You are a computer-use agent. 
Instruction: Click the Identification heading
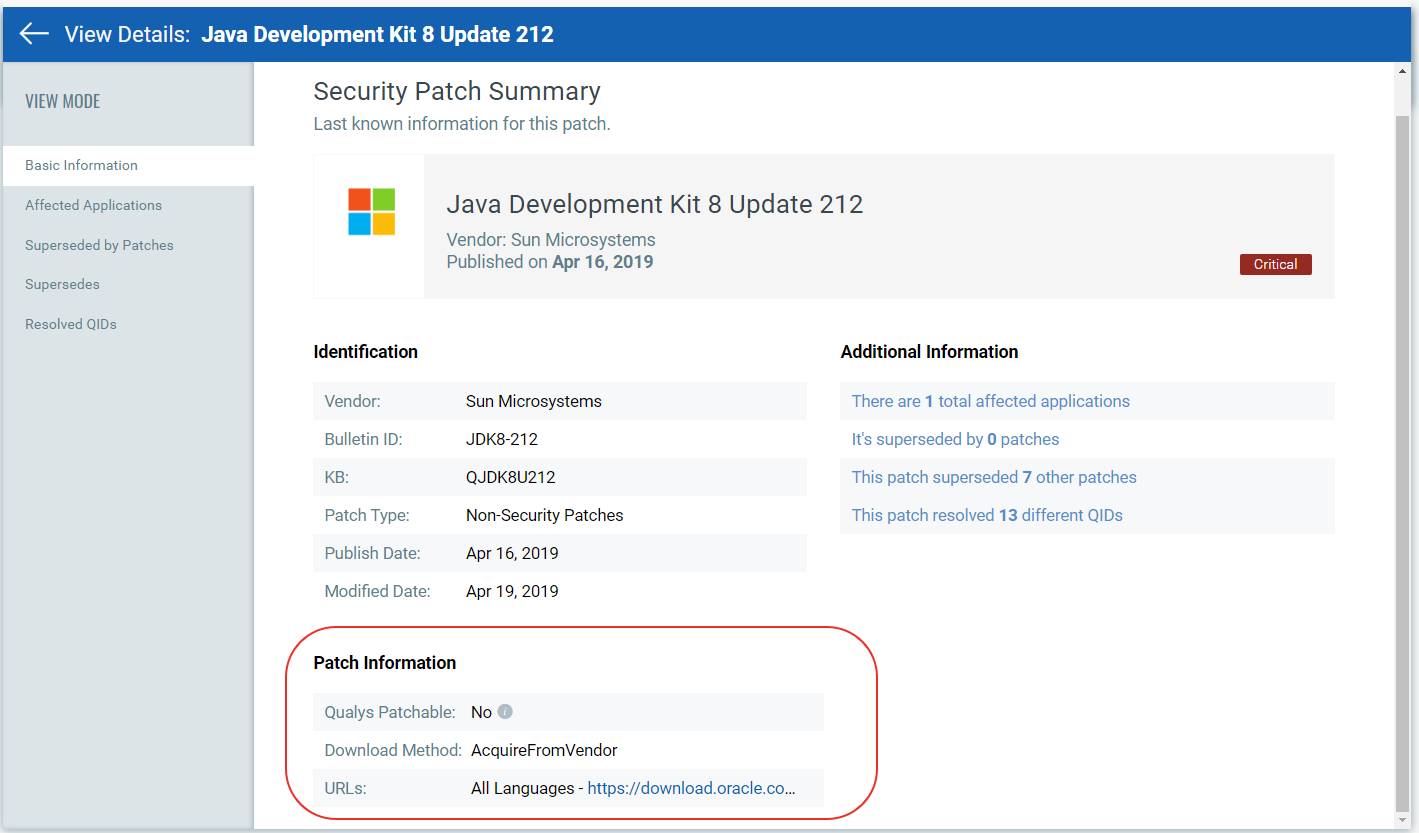366,352
